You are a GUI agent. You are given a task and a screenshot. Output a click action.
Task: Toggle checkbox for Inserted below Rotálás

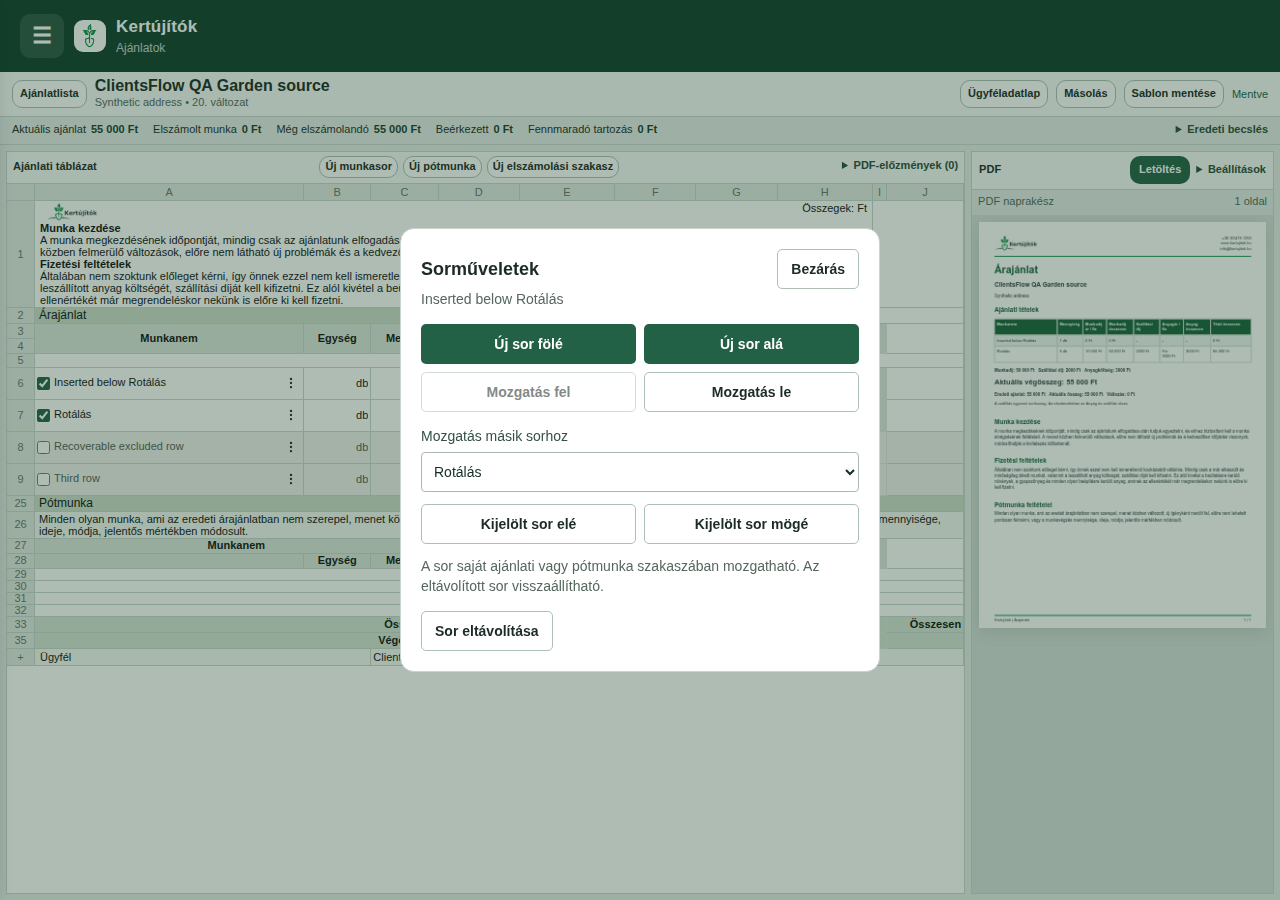[43, 383]
